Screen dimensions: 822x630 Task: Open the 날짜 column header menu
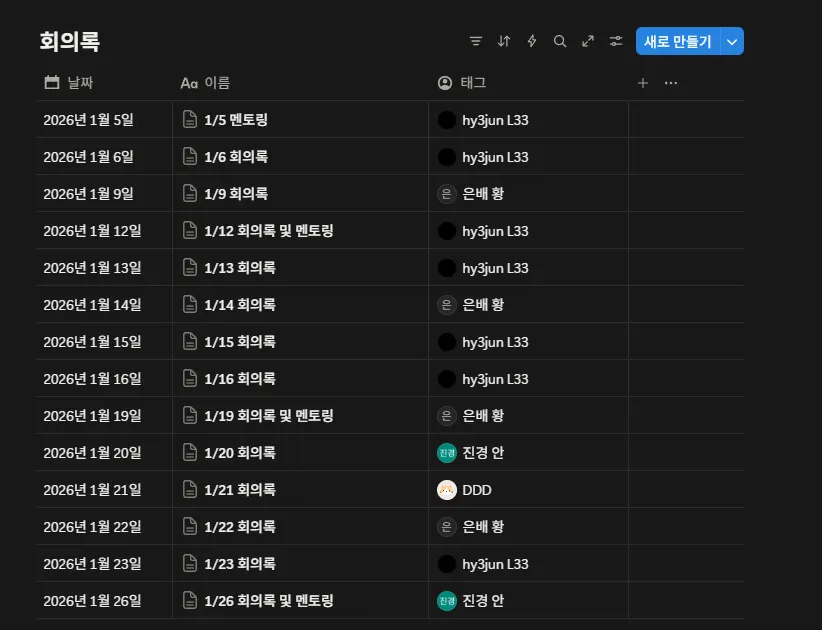click(69, 83)
